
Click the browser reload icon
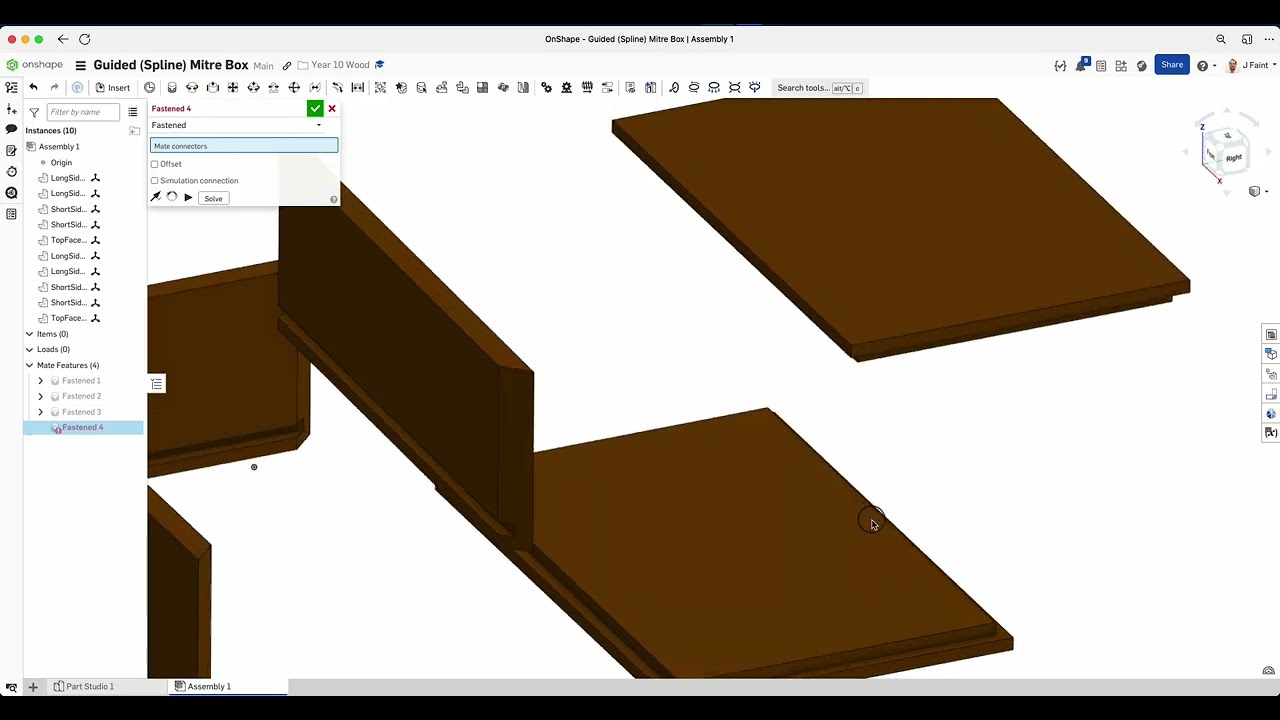click(x=85, y=39)
